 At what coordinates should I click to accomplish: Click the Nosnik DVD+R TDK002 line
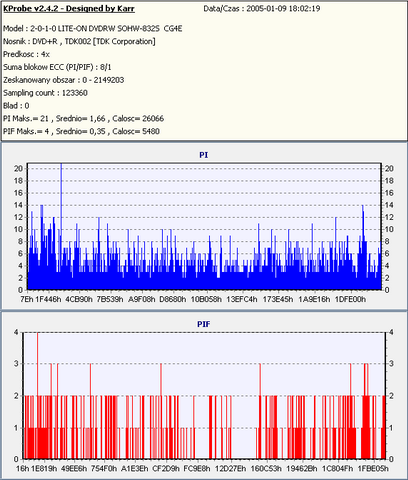pyautogui.click(x=79, y=42)
